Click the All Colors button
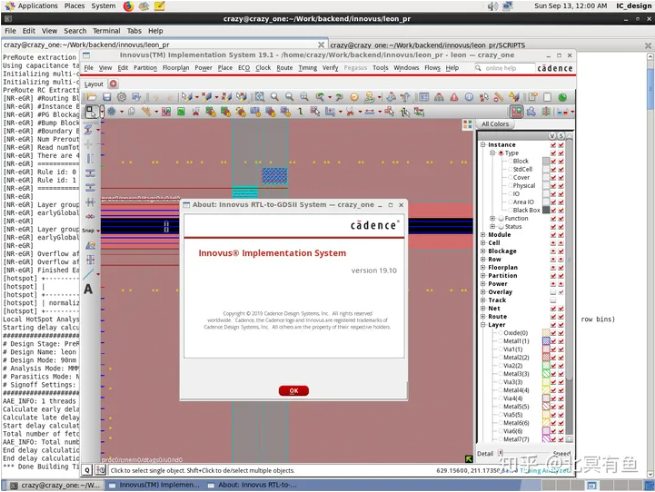This screenshot has width=655, height=492. point(495,124)
